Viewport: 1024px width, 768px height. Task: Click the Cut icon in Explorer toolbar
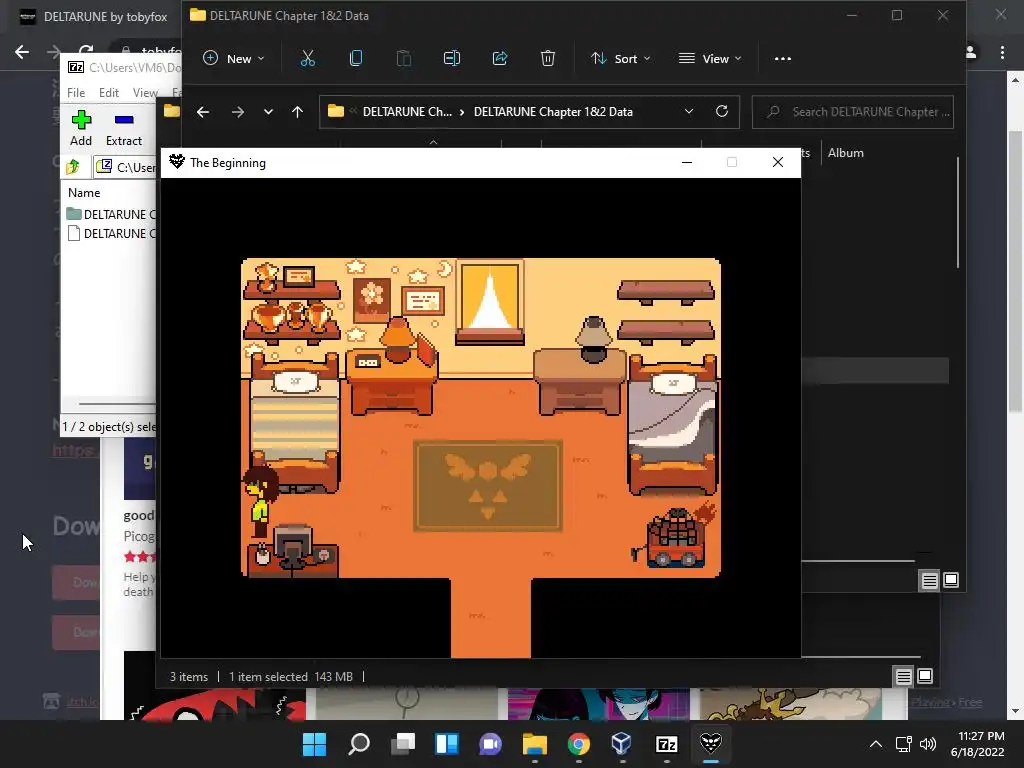pos(308,59)
